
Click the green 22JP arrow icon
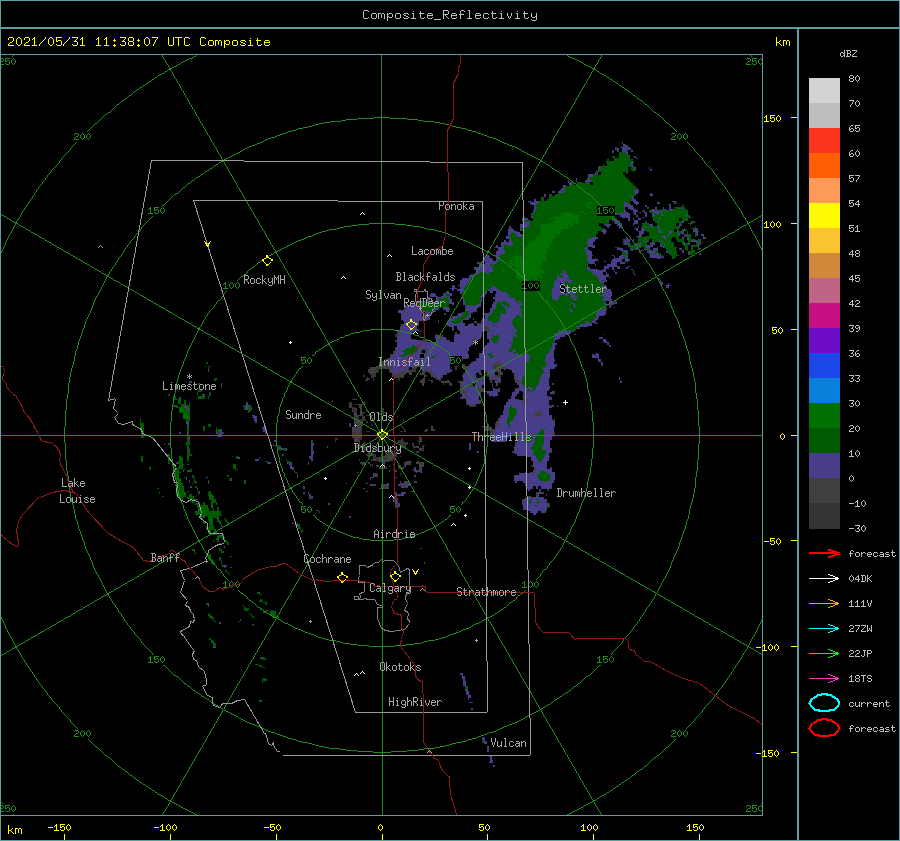coord(824,653)
